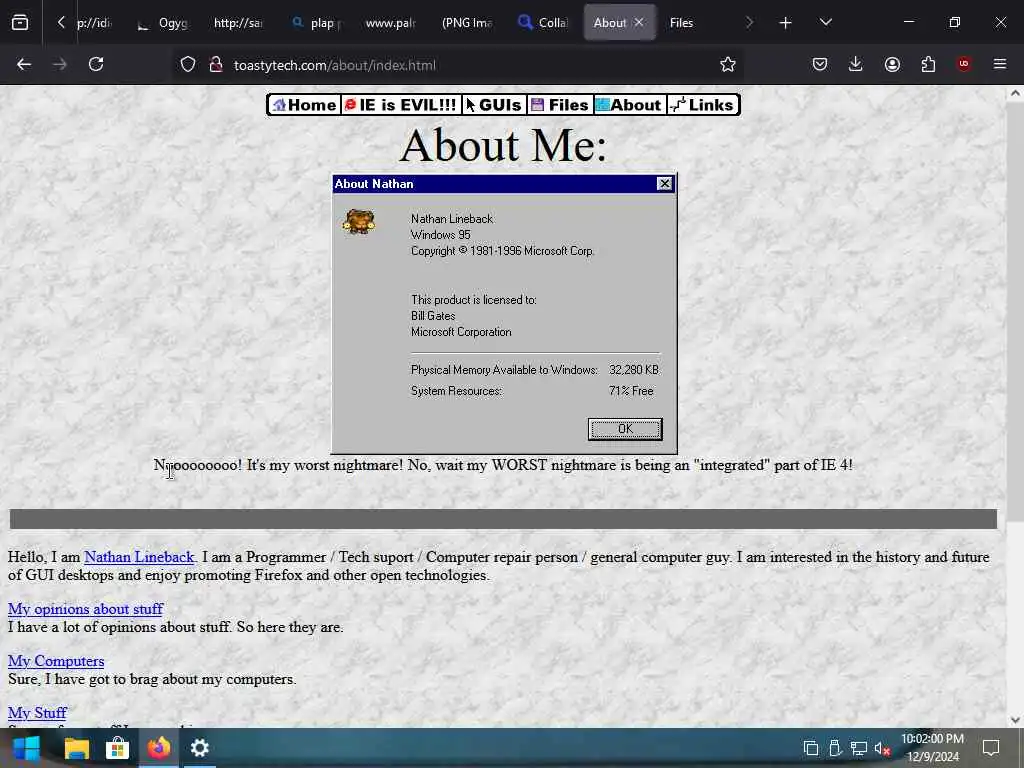The width and height of the screenshot is (1024, 768).
Task: Open the Firefox application menu
Action: [x=1000, y=65]
